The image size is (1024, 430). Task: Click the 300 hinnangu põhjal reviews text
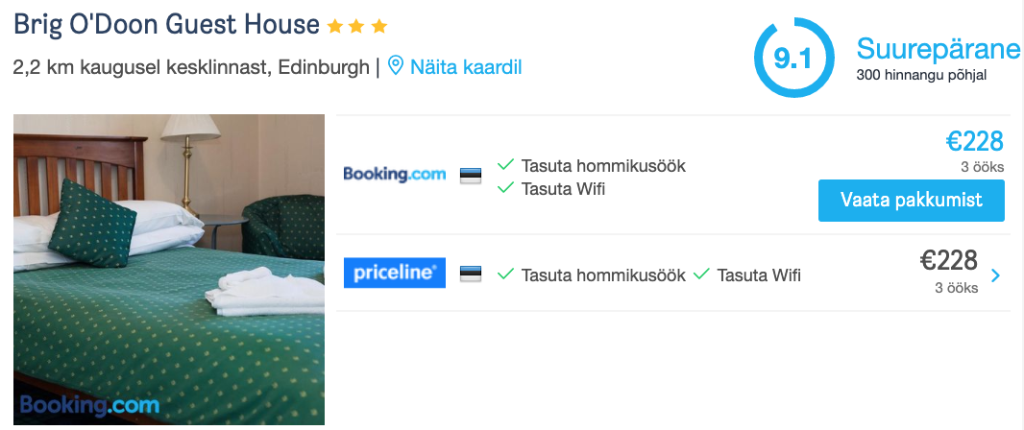click(x=921, y=75)
